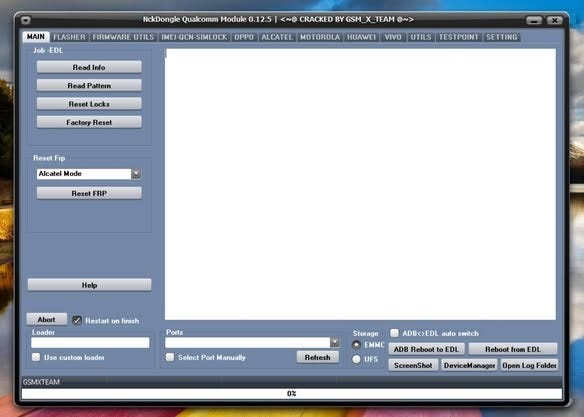Open the MOTOROLA tab
Image resolution: width=584 pixels, height=417 pixels.
(320, 37)
